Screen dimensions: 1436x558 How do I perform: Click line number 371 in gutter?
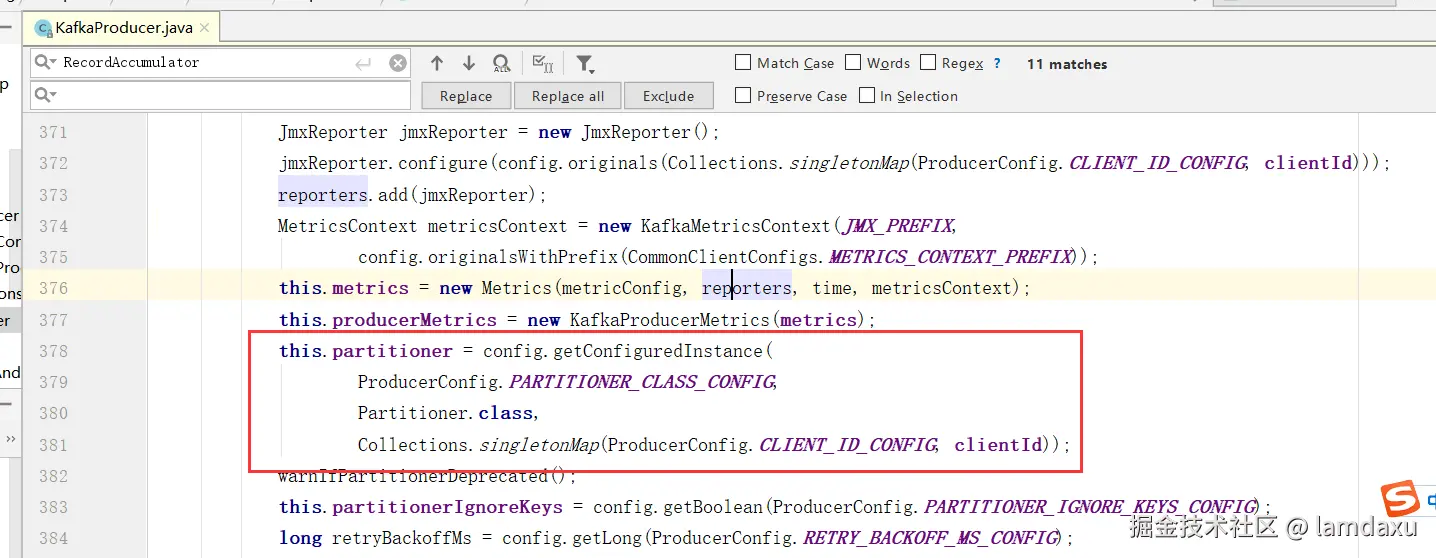(53, 132)
